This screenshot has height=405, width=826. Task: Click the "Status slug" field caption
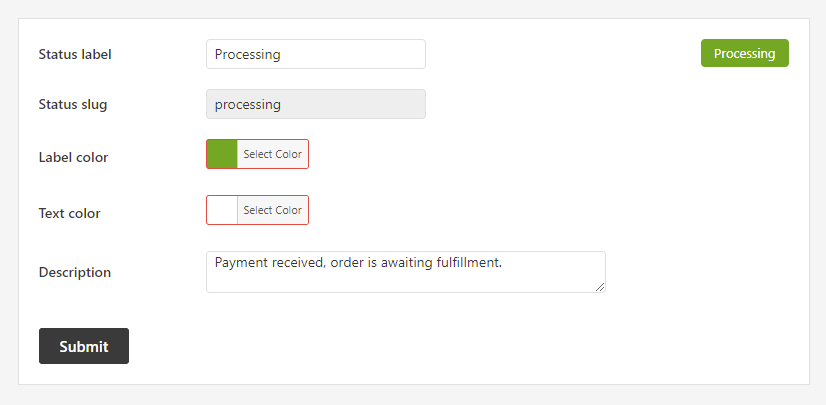point(73,104)
